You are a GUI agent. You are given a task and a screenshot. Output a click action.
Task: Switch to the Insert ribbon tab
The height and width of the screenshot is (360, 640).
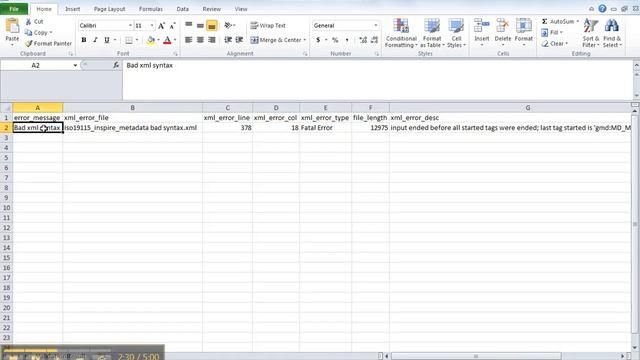point(73,9)
